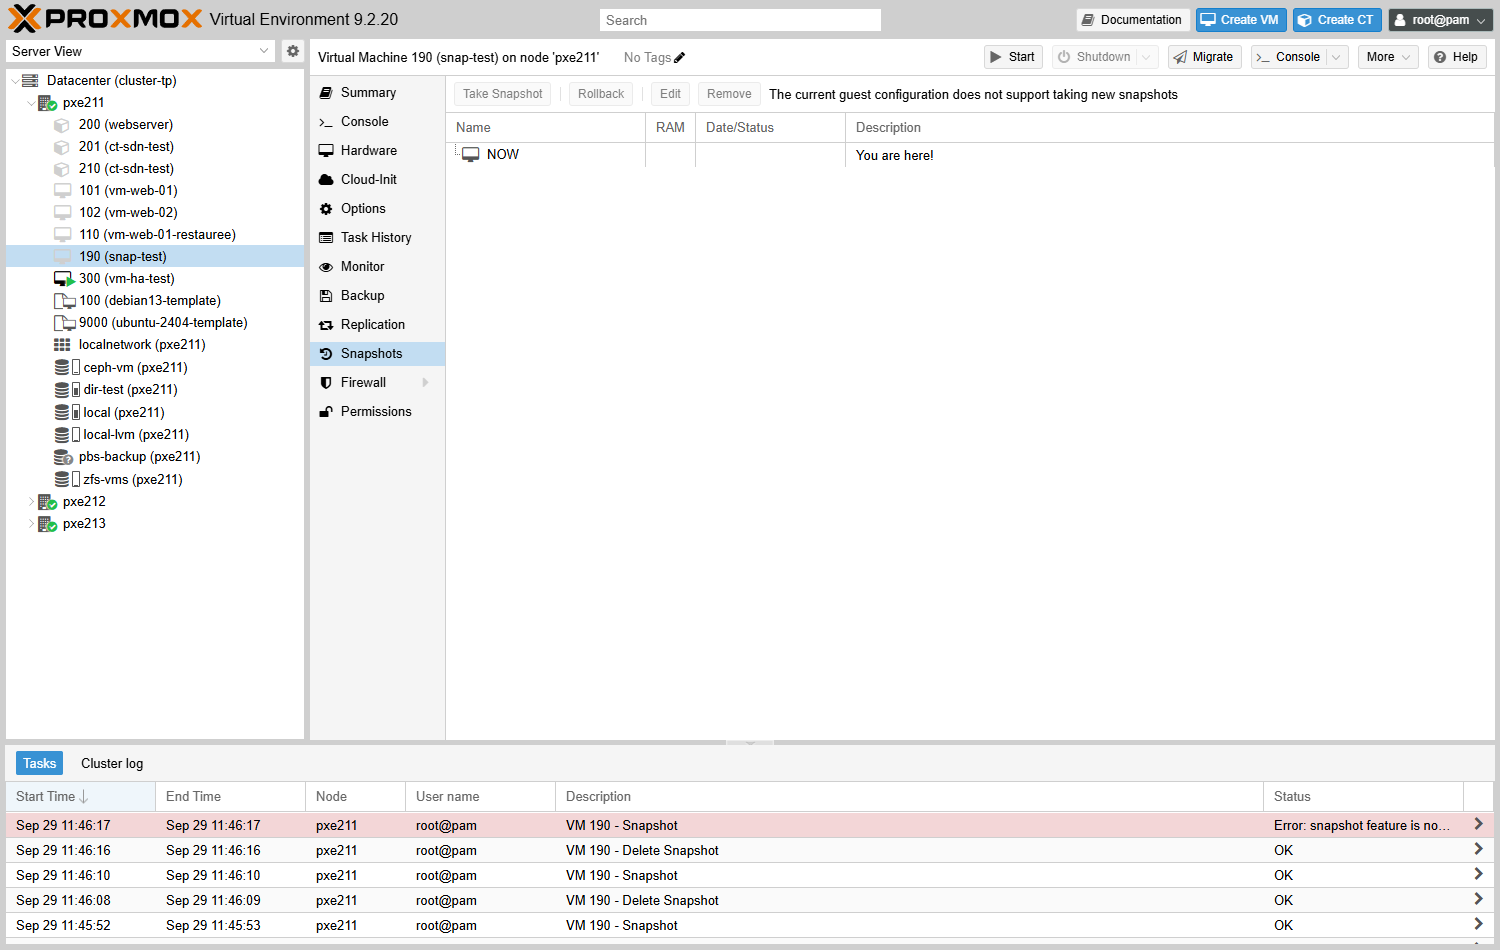Open the Documentation button
Image resolution: width=1500 pixels, height=950 pixels.
(1133, 20)
